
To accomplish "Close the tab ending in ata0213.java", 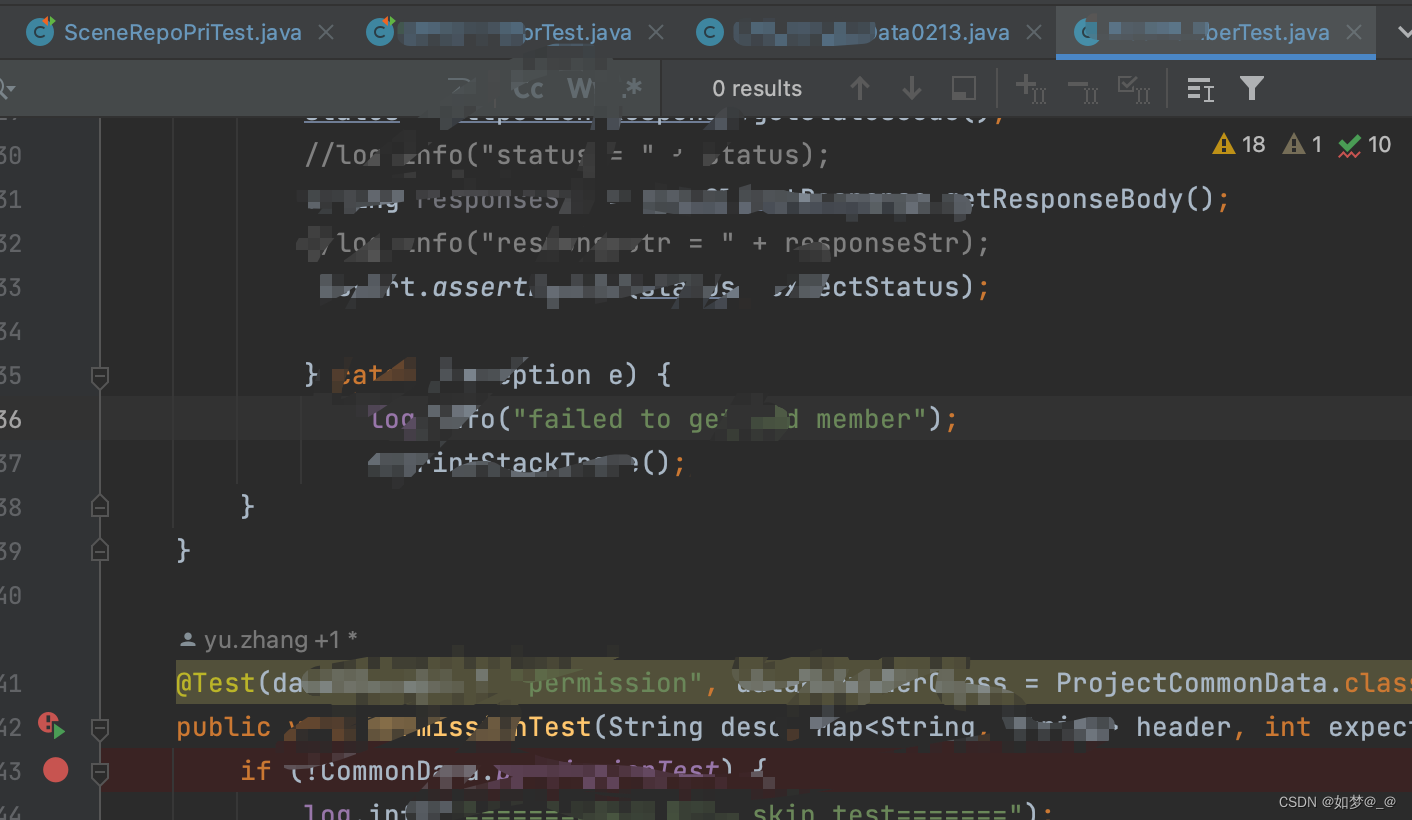I will [1033, 33].
